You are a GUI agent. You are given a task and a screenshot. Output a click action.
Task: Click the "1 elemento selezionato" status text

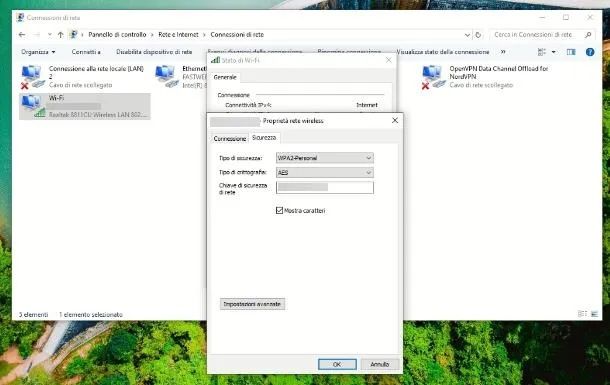tap(91, 314)
